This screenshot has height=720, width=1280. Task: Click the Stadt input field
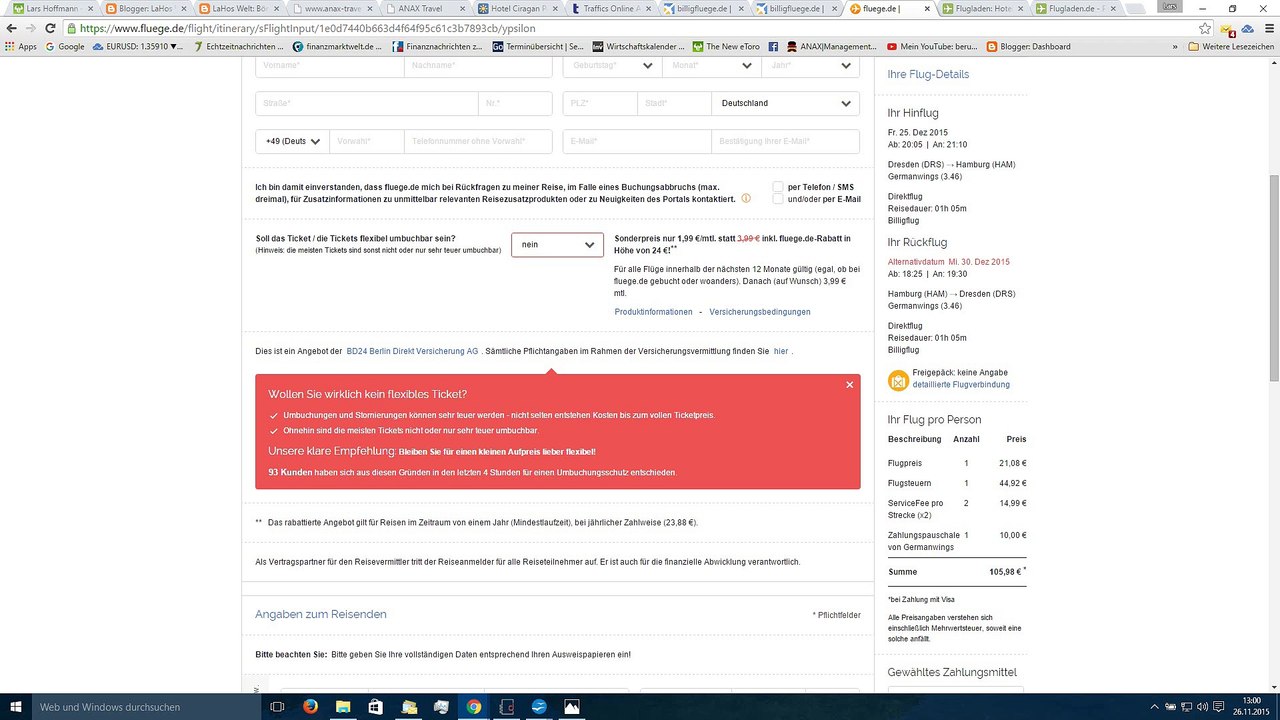[674, 103]
